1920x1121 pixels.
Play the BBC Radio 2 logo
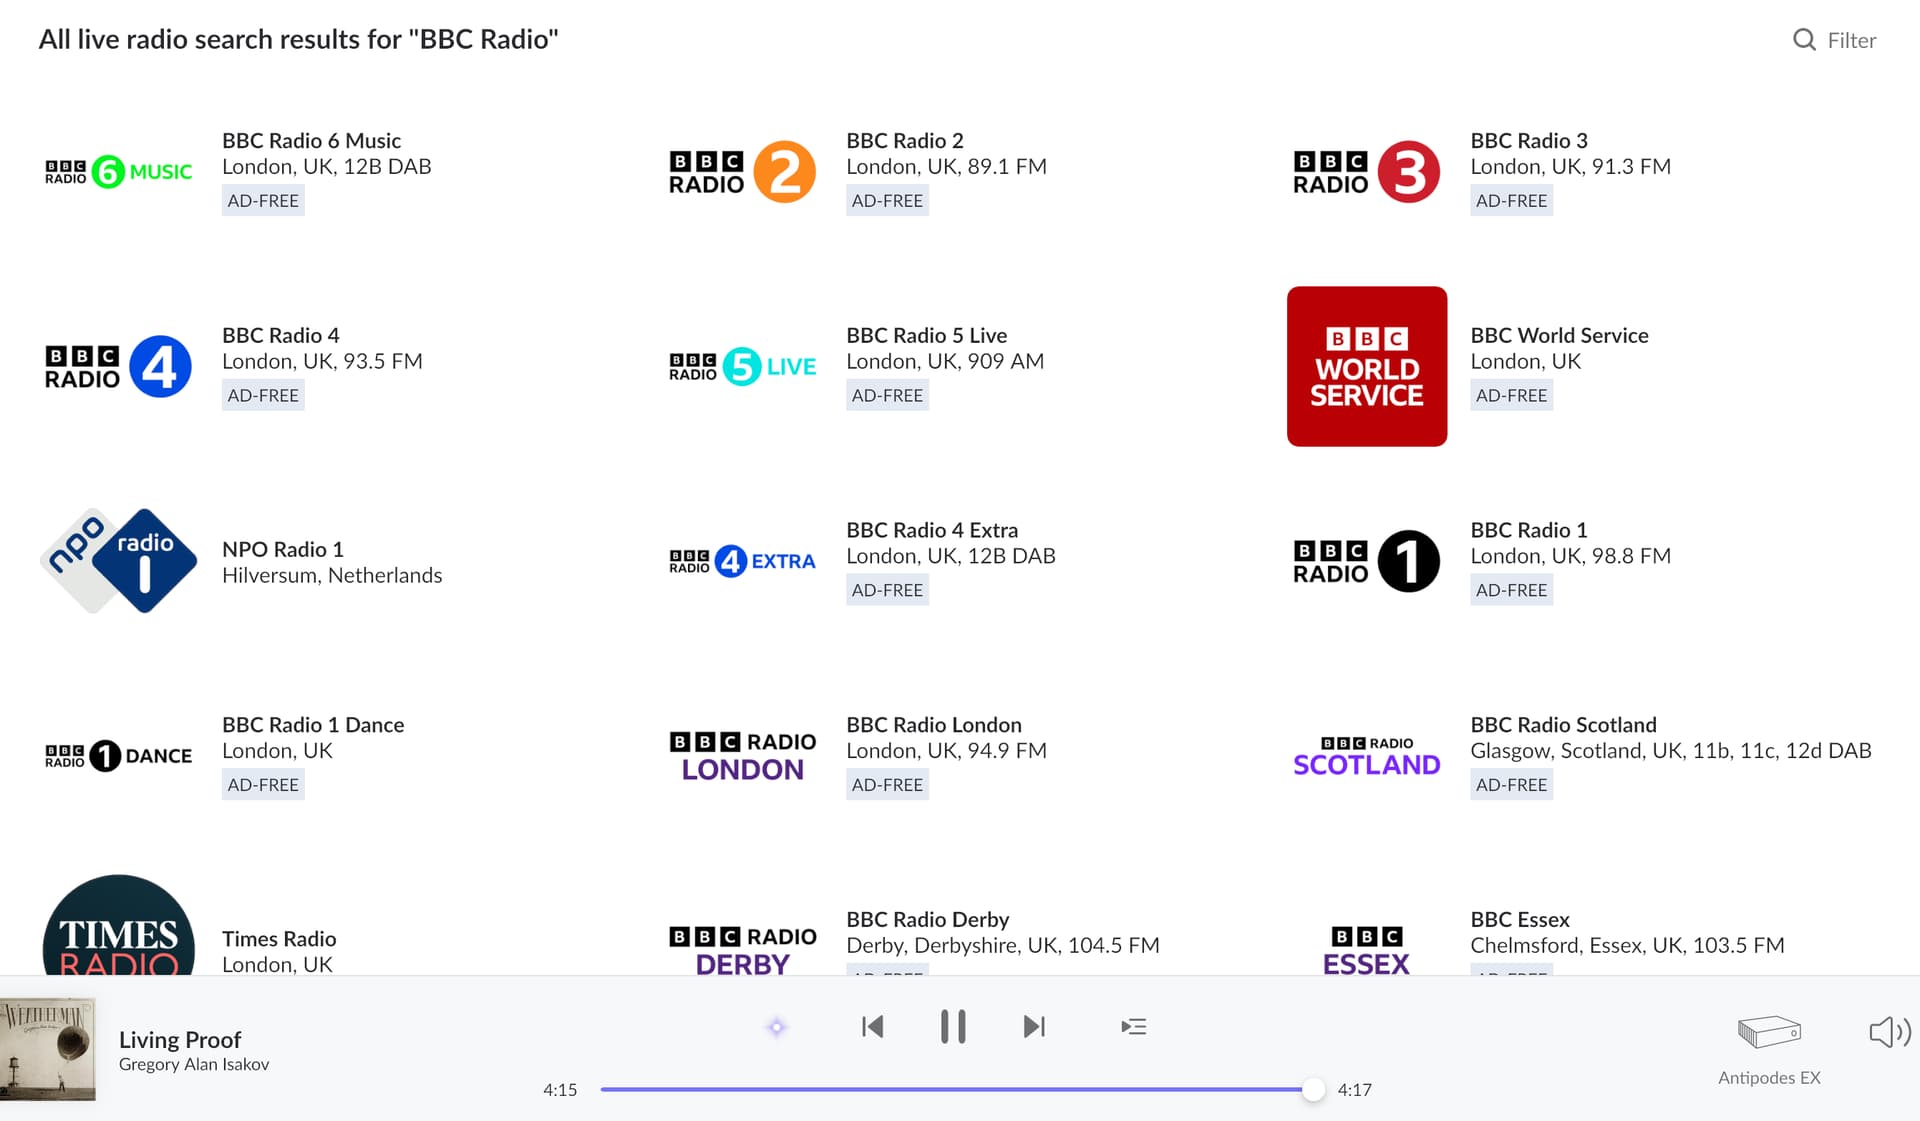742,171
